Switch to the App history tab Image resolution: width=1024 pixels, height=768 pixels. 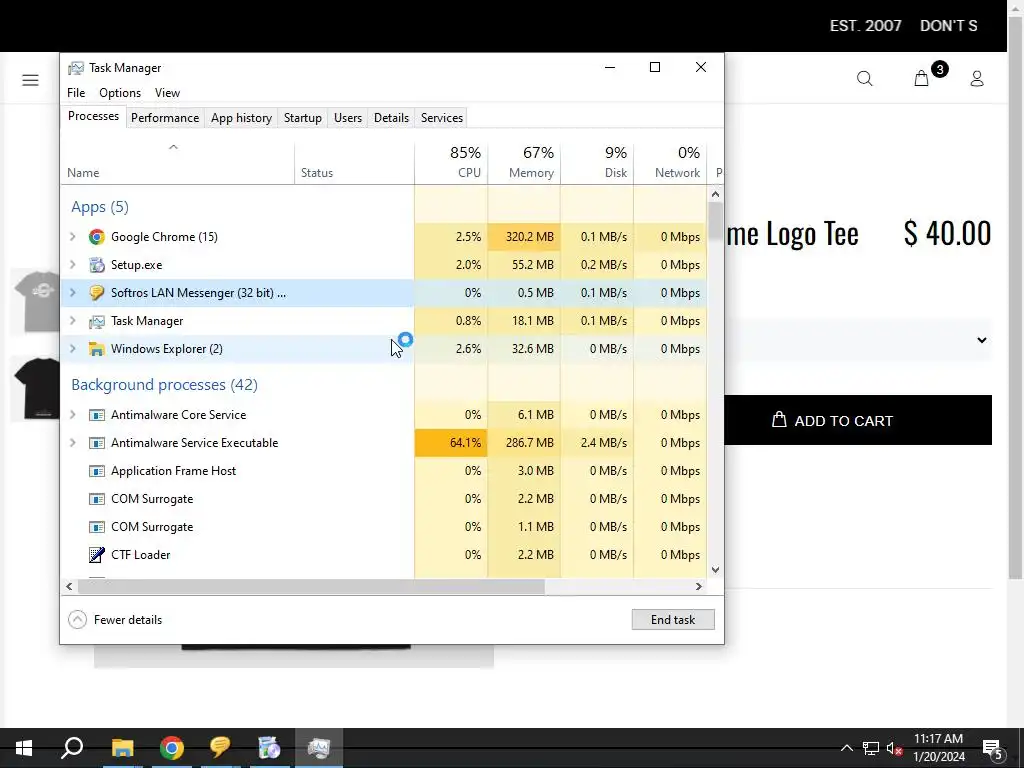241,118
